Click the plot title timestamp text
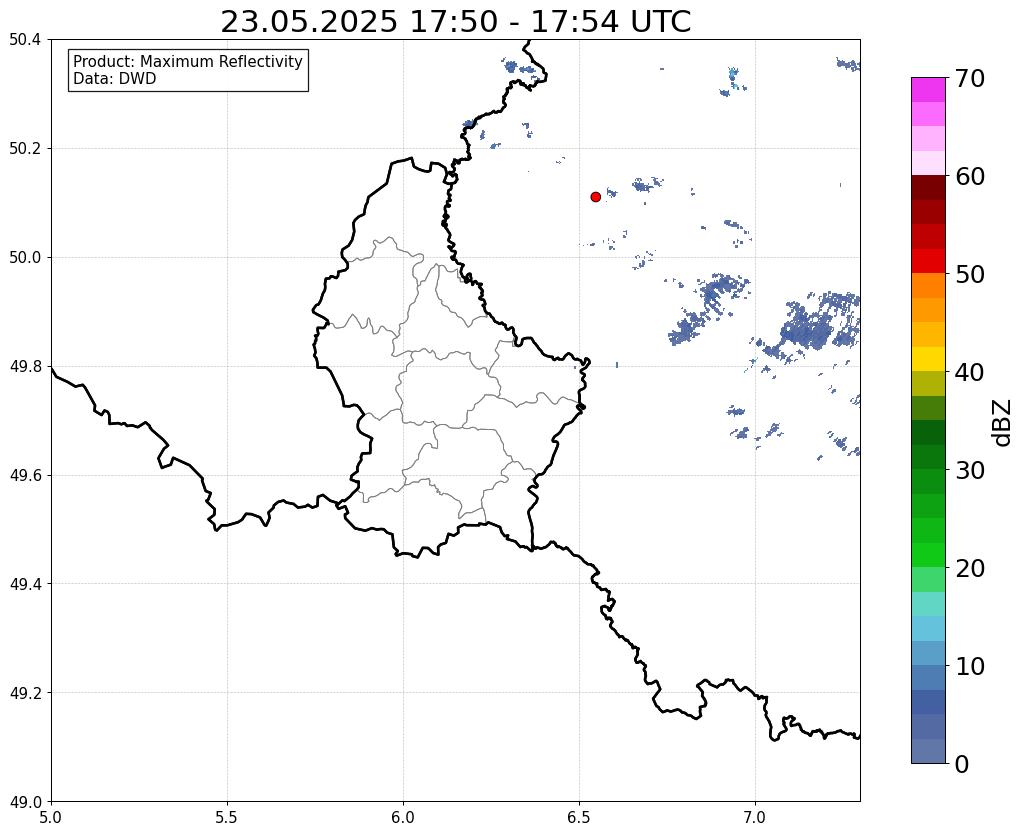The width and height of the screenshot is (1023, 834). (x=455, y=22)
